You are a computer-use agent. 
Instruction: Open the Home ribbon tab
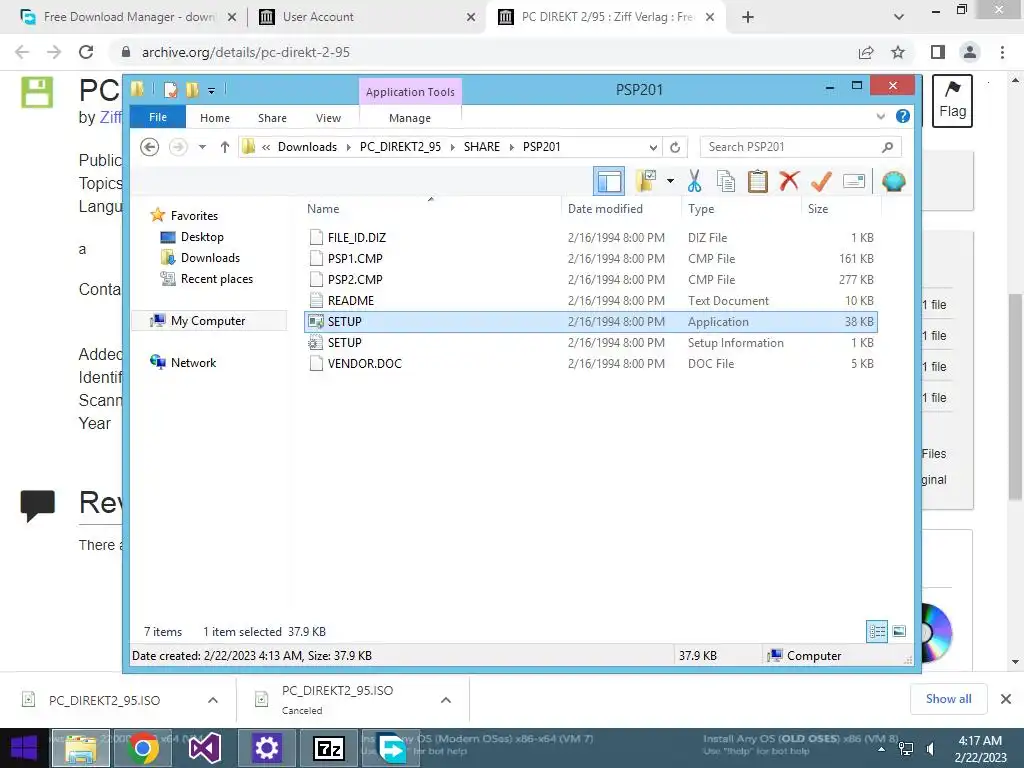point(215,118)
